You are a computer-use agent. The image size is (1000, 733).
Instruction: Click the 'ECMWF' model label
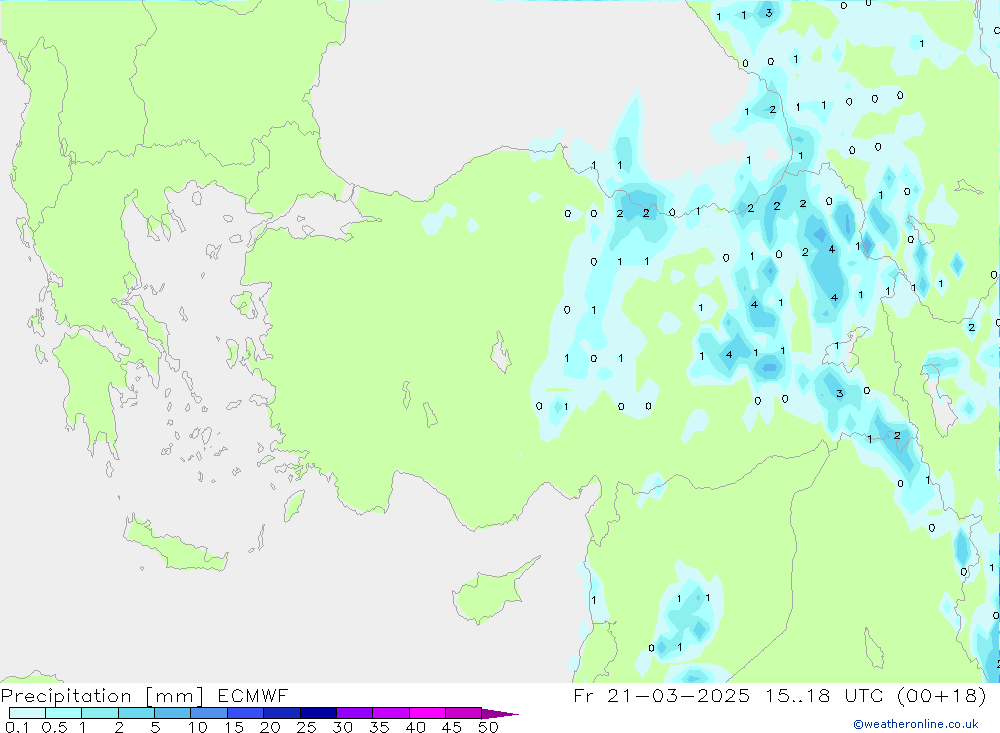253,695
